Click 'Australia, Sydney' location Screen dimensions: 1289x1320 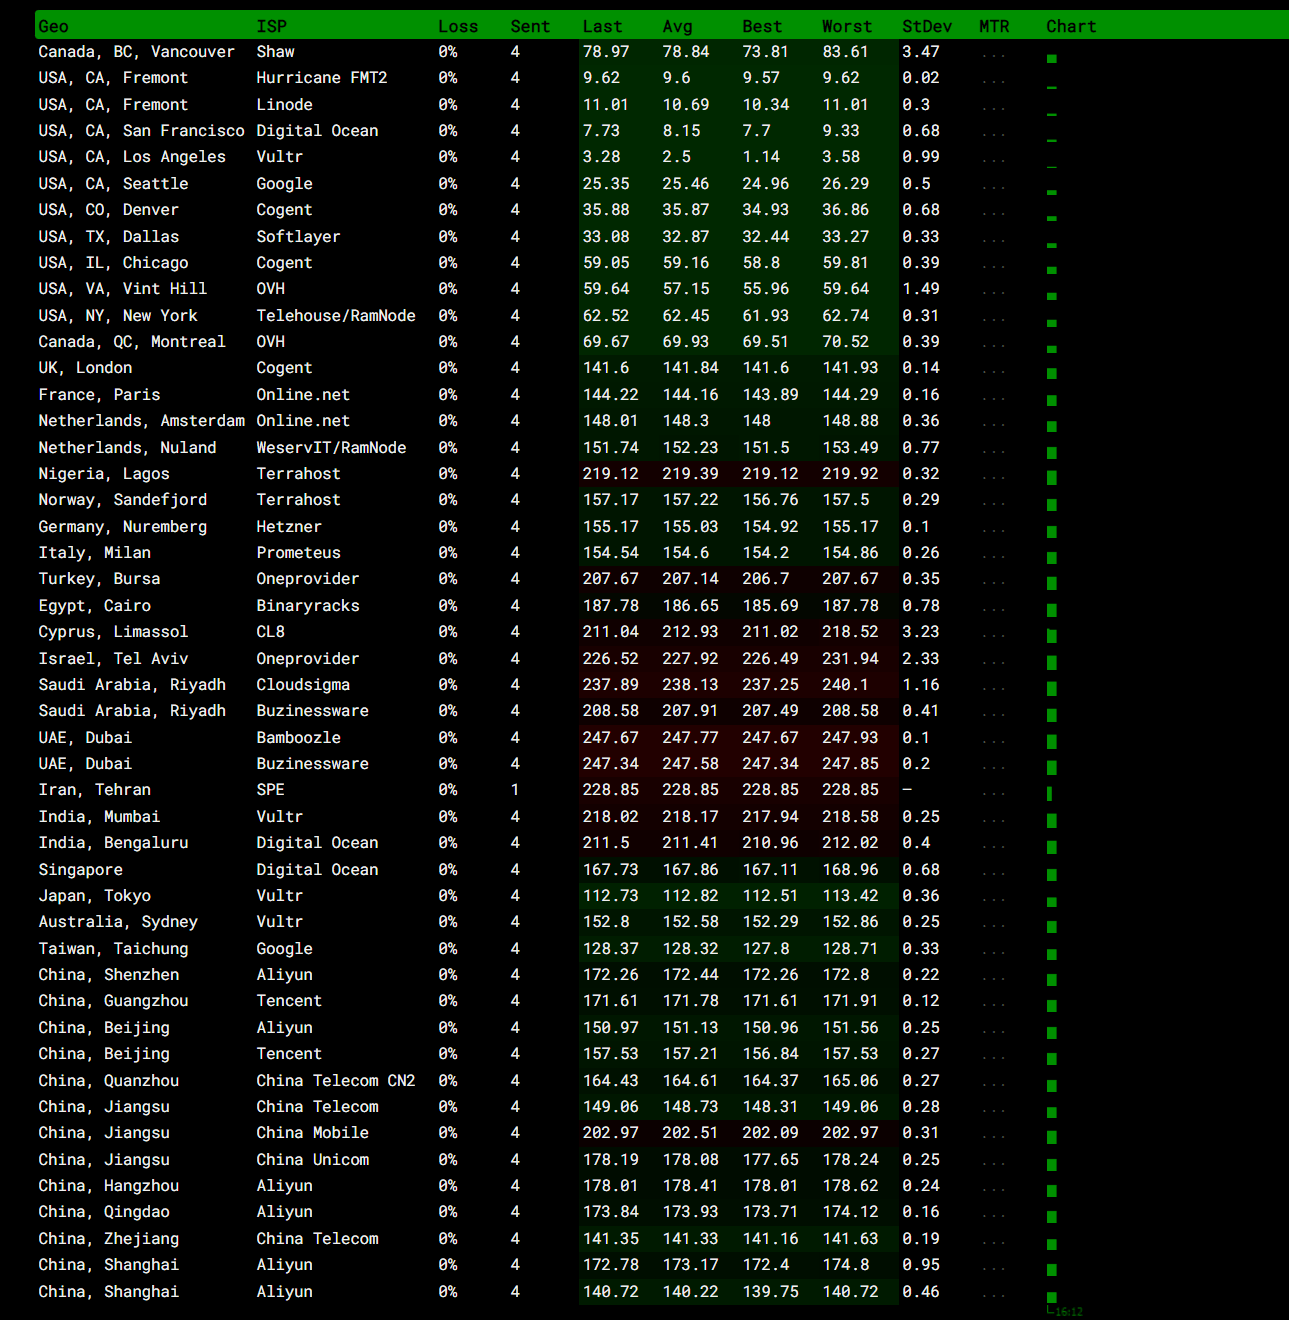pyautogui.click(x=118, y=922)
